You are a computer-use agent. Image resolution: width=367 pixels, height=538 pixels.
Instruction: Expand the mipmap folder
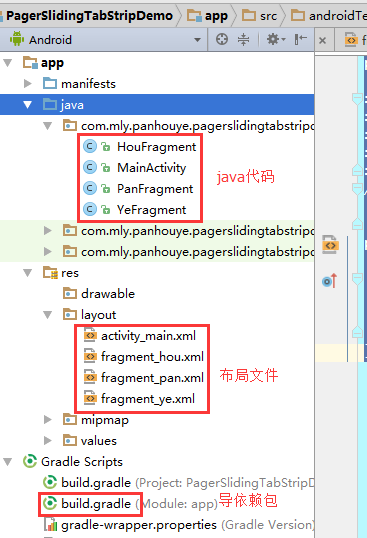[x=48, y=419]
